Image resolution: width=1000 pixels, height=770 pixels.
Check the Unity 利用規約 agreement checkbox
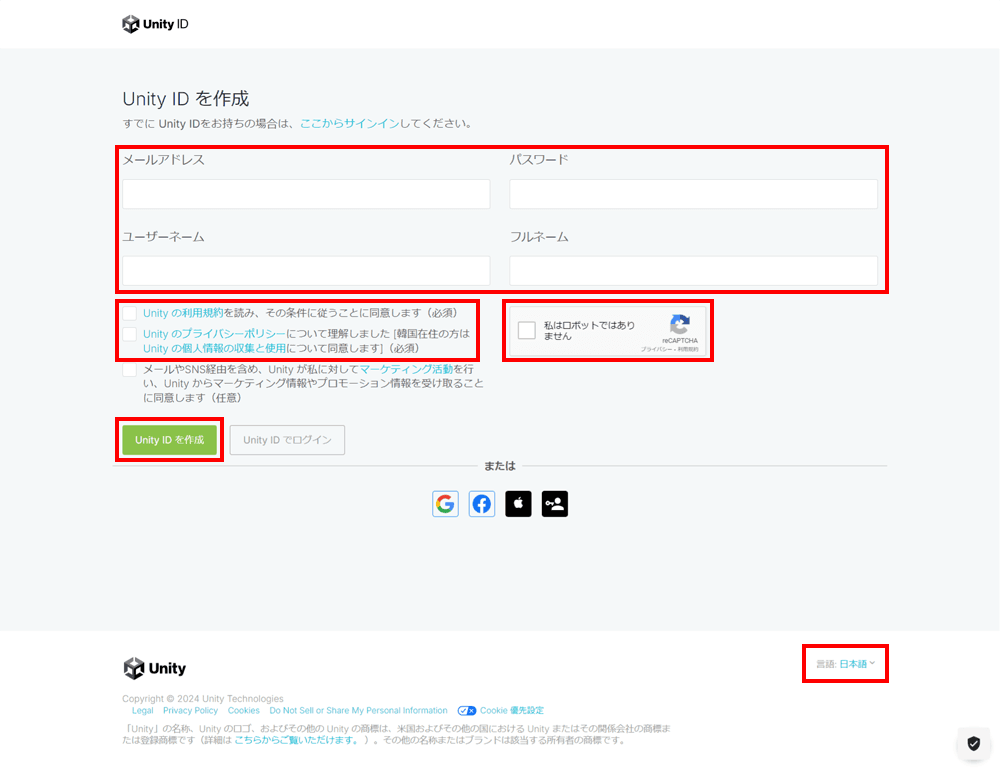point(130,313)
